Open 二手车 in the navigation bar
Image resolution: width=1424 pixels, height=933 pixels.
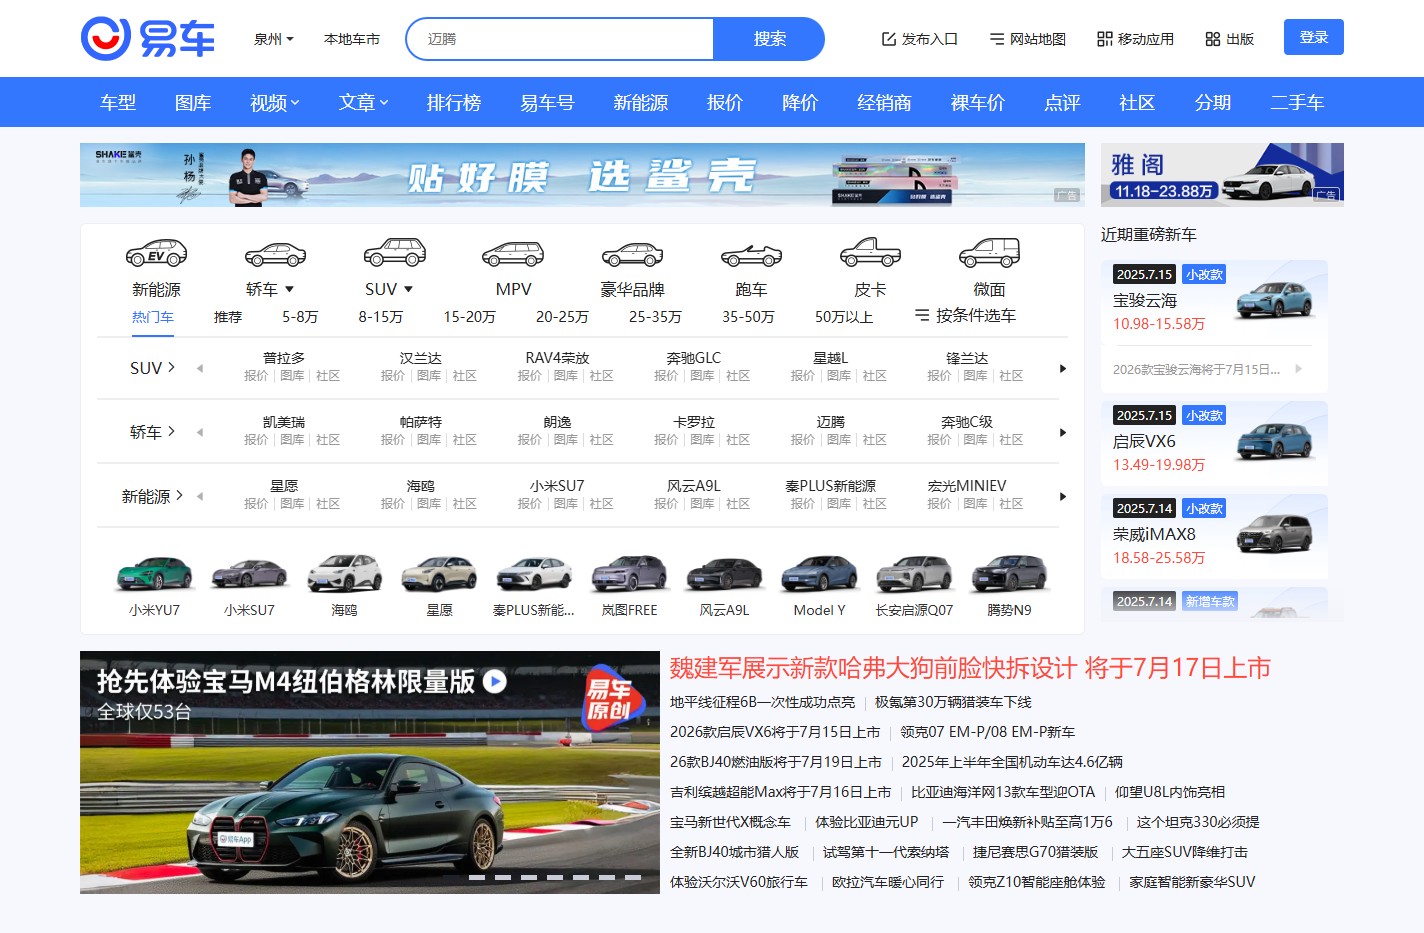(1297, 102)
